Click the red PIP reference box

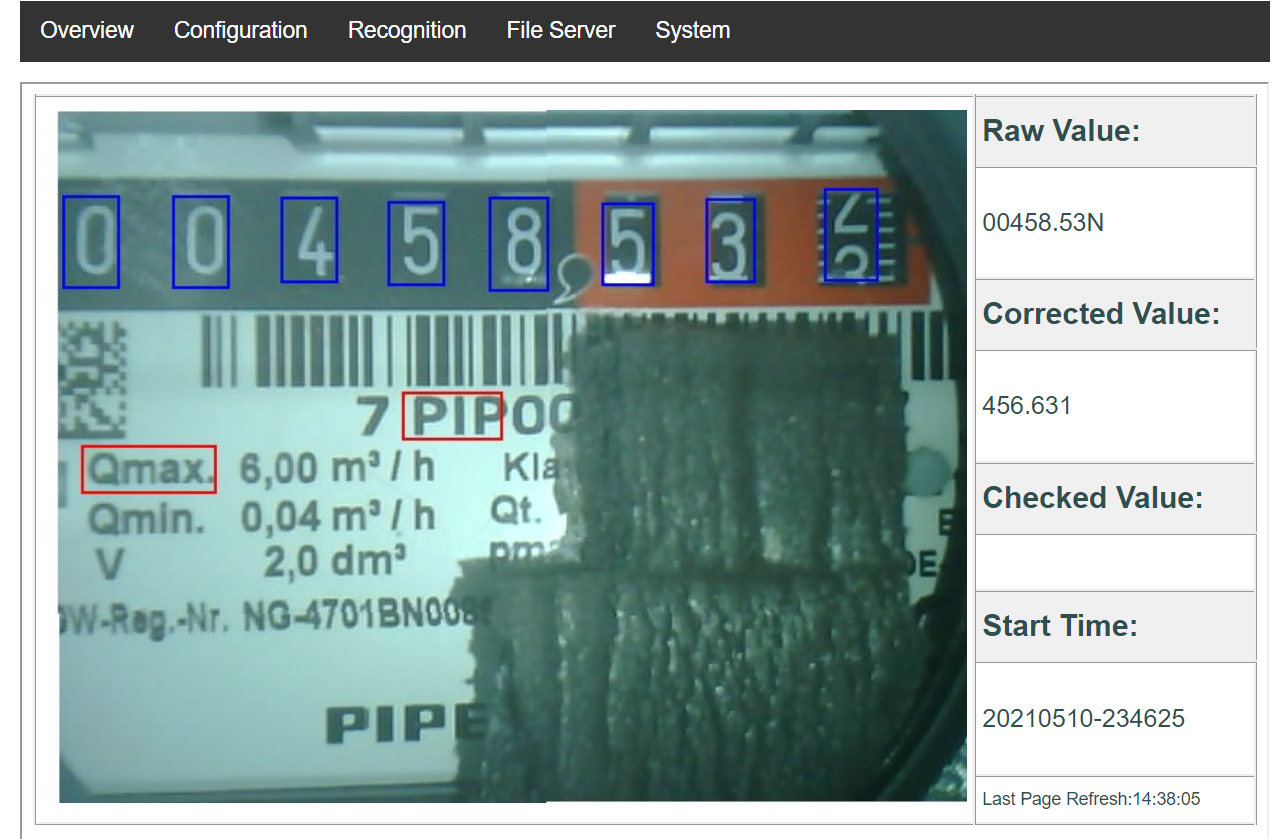tap(452, 416)
